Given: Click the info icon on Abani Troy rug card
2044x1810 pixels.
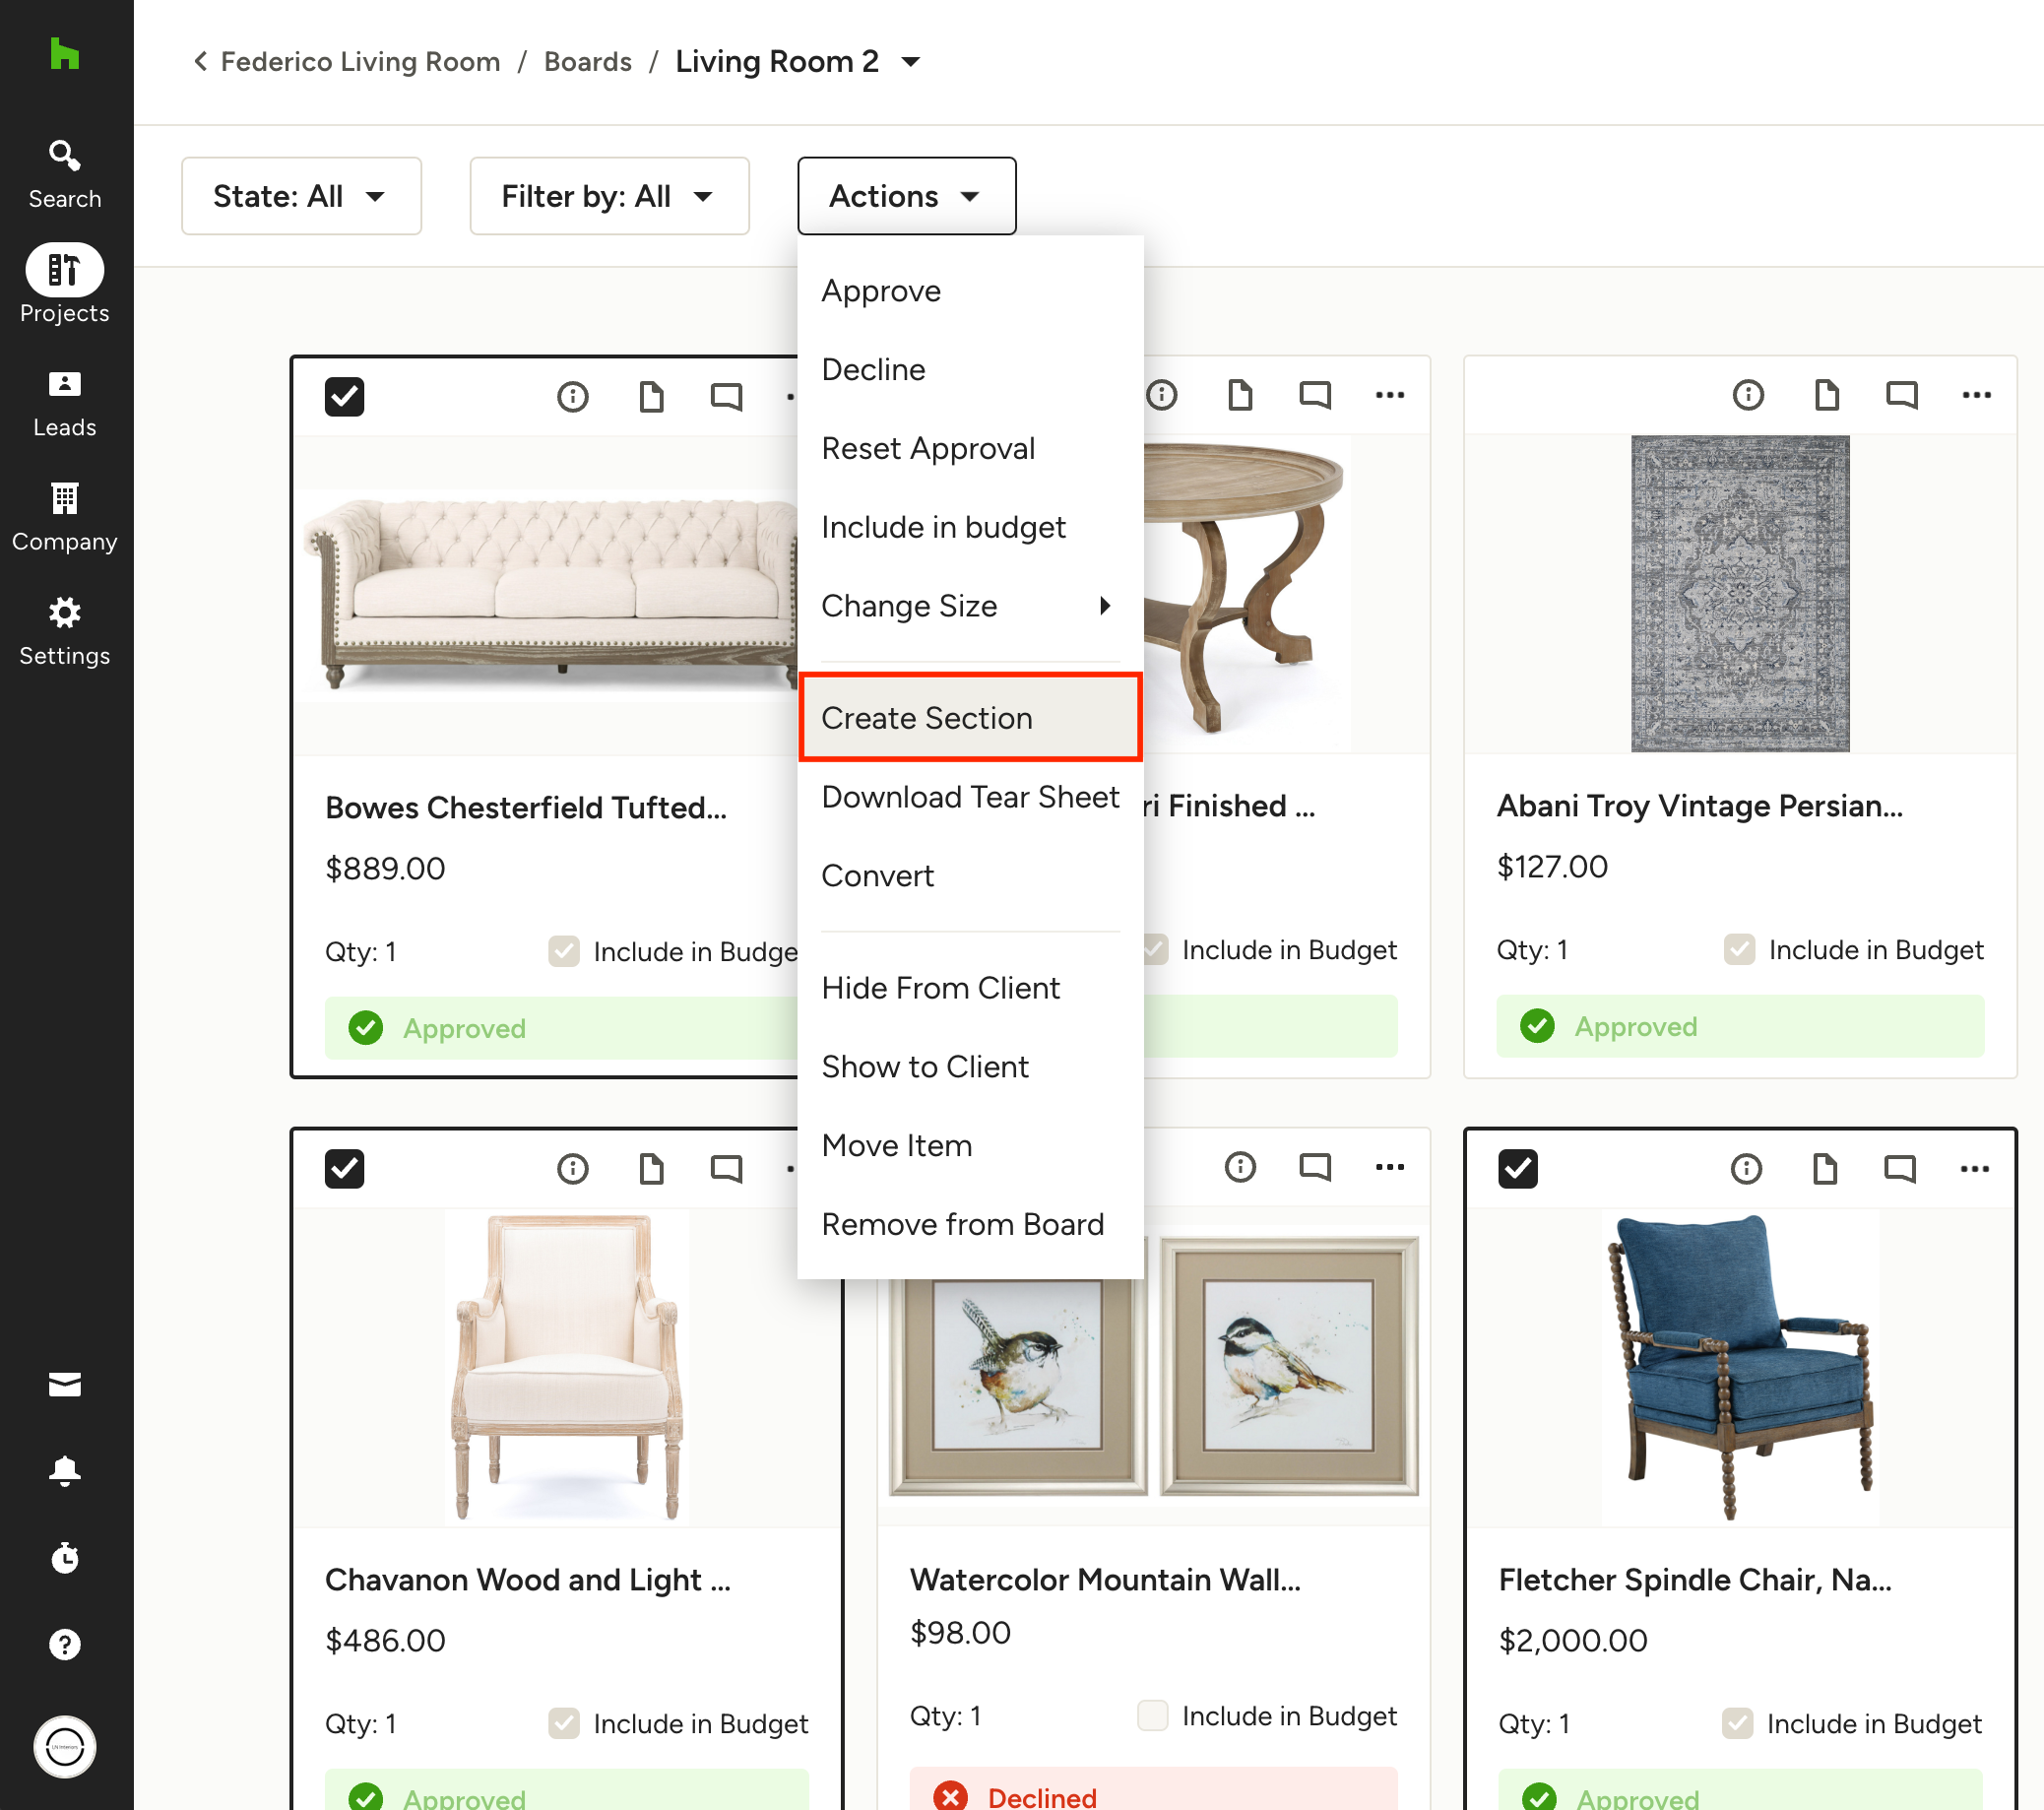Looking at the screenshot, I should coord(1747,395).
